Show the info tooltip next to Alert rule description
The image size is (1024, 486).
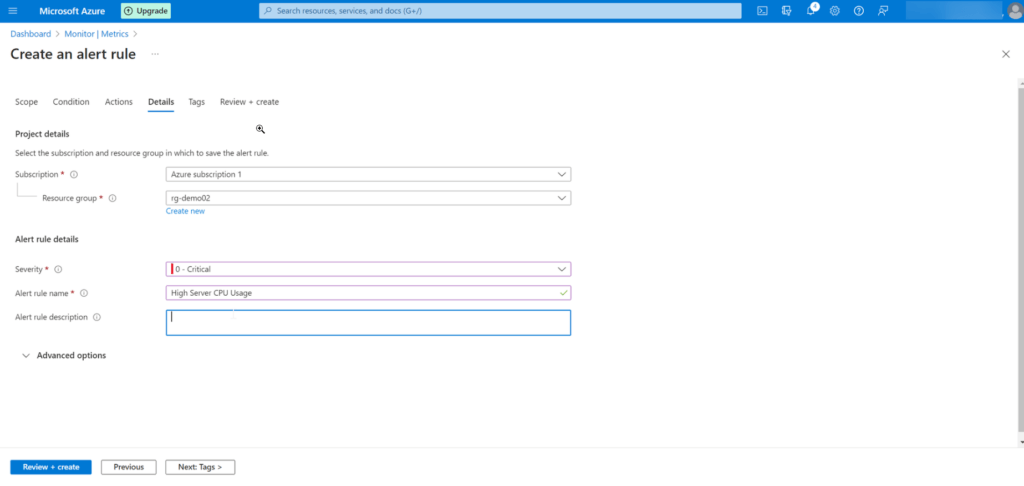tap(97, 317)
